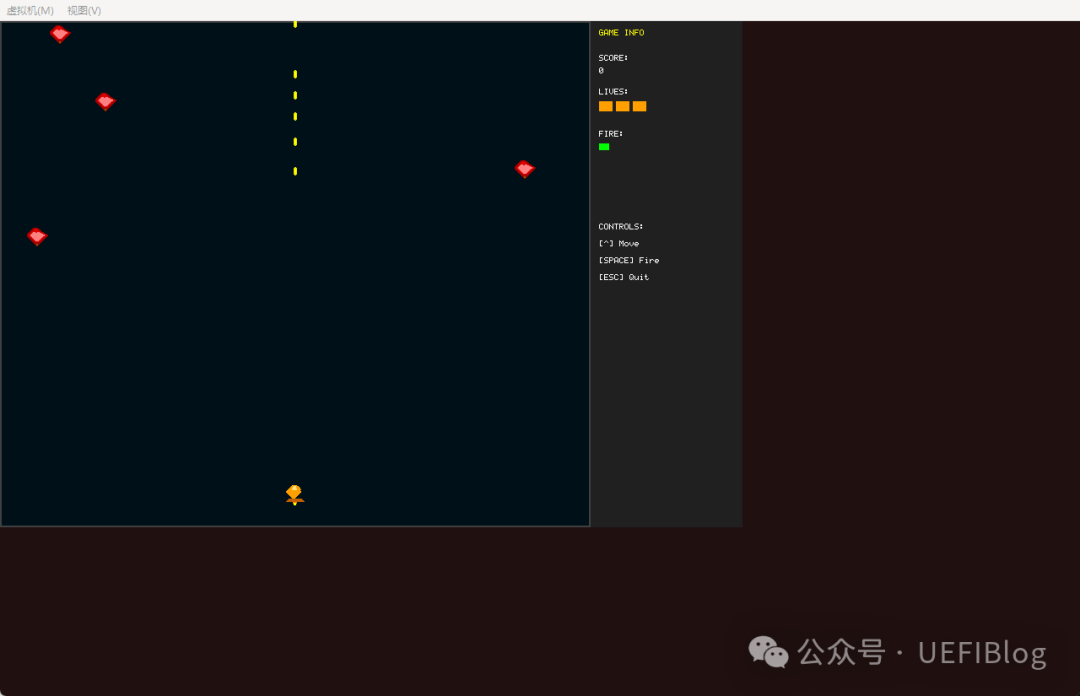Click the first orange LIVES block
Image resolution: width=1080 pixels, height=696 pixels.
point(605,106)
